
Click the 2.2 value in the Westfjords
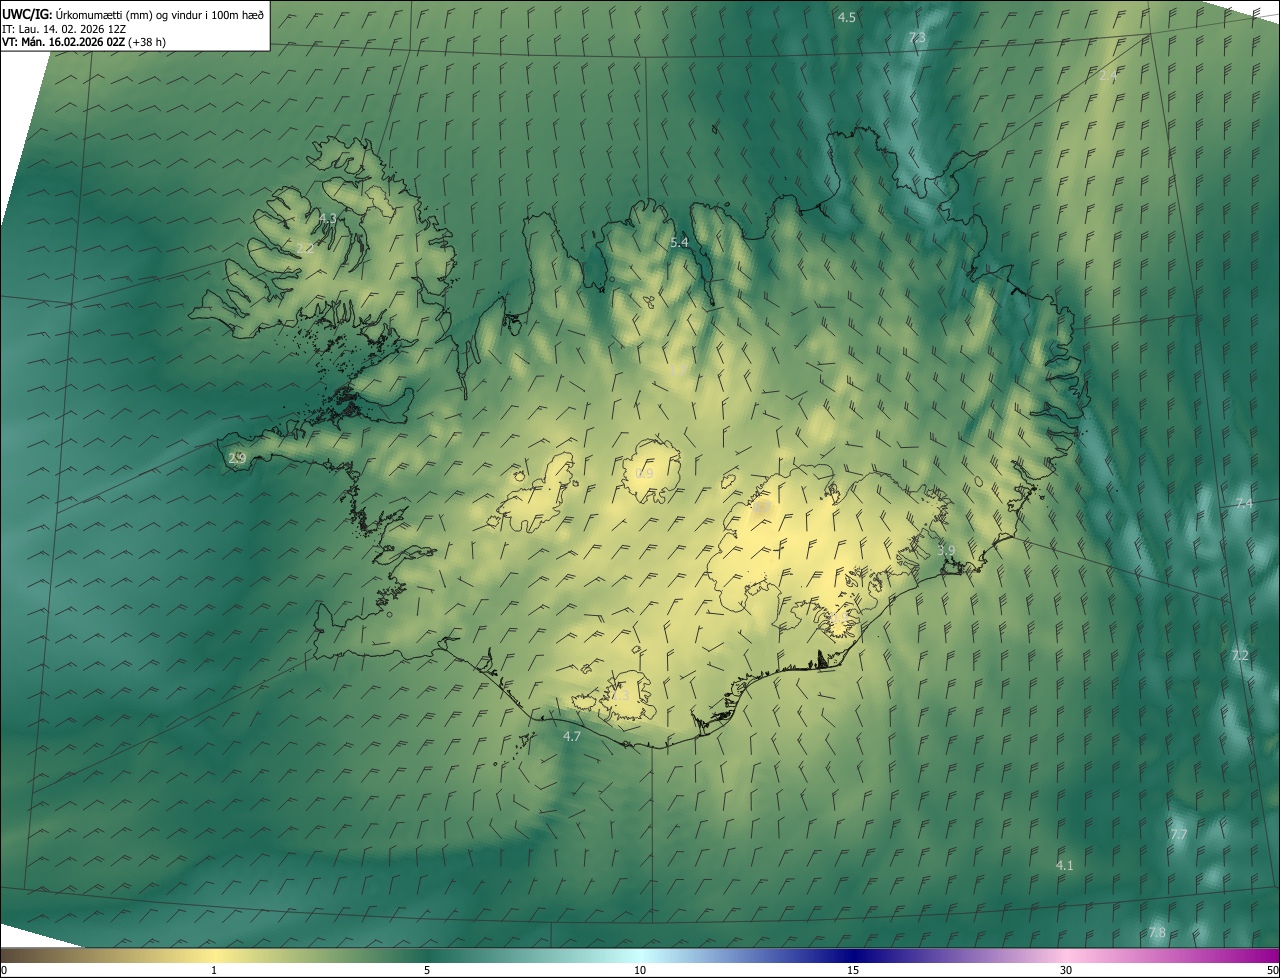point(305,248)
